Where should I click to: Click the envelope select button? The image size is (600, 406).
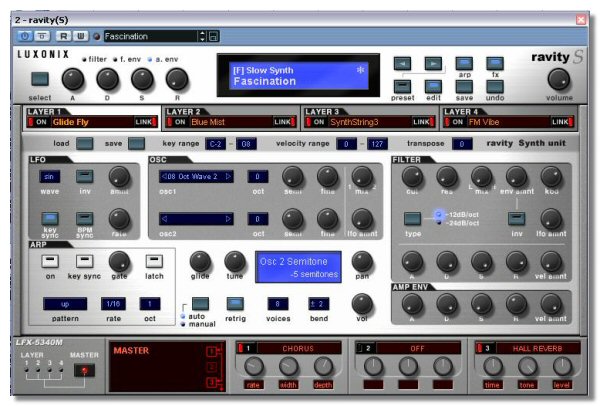[40, 79]
